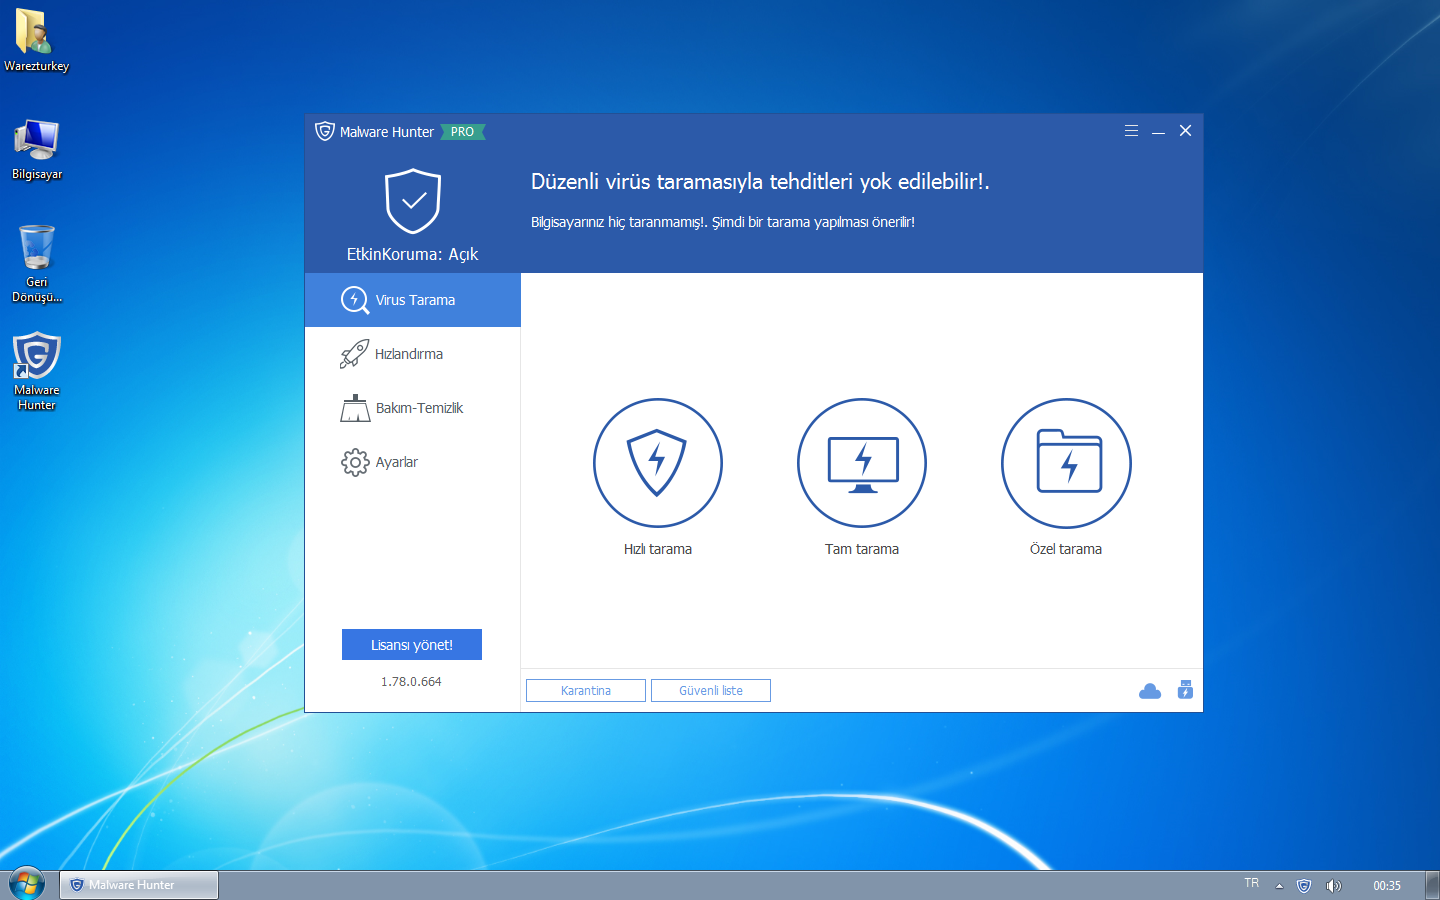
Task: Go to Bakım-Temizlik section
Action: (x=413, y=408)
